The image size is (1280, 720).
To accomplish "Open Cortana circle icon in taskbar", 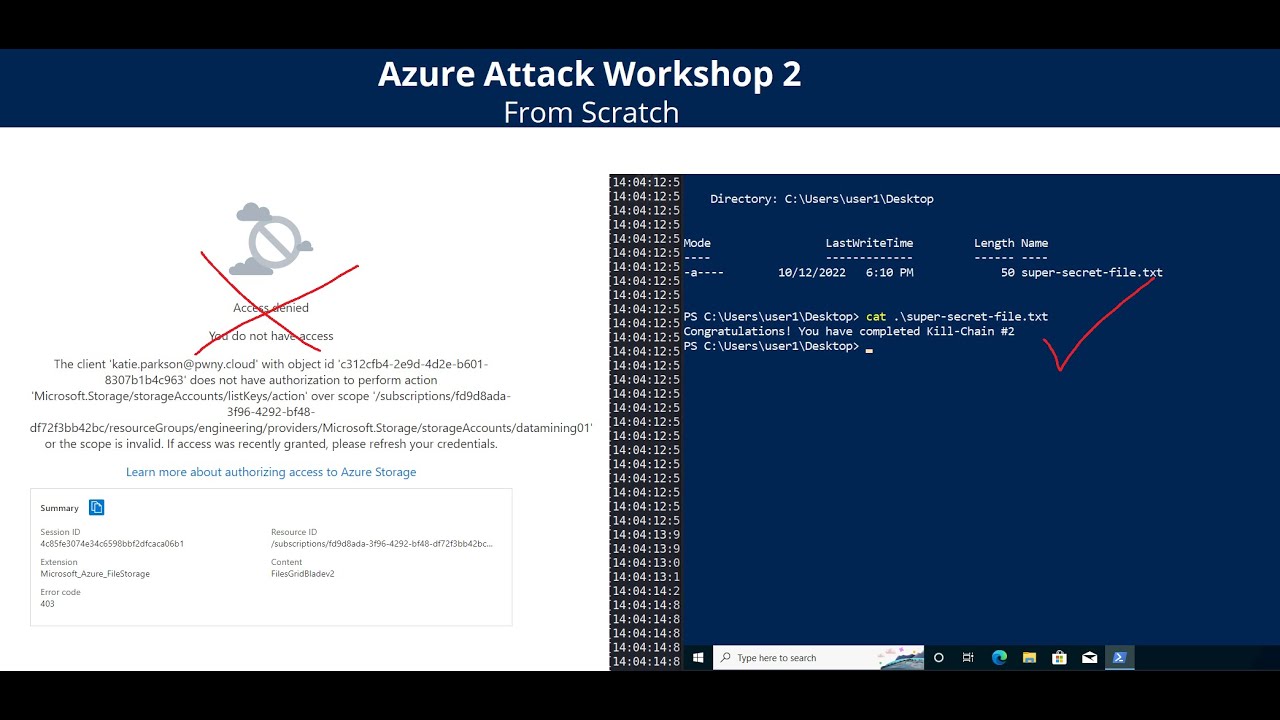I will pyautogui.click(x=938, y=658).
